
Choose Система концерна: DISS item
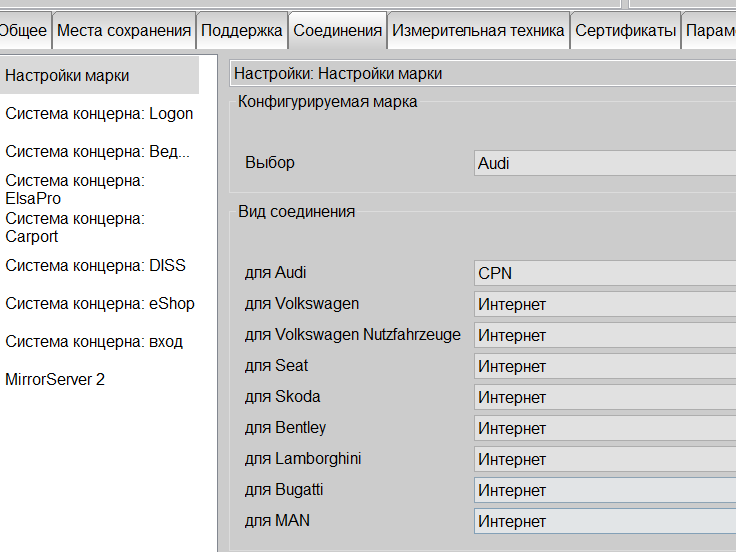tap(95, 266)
